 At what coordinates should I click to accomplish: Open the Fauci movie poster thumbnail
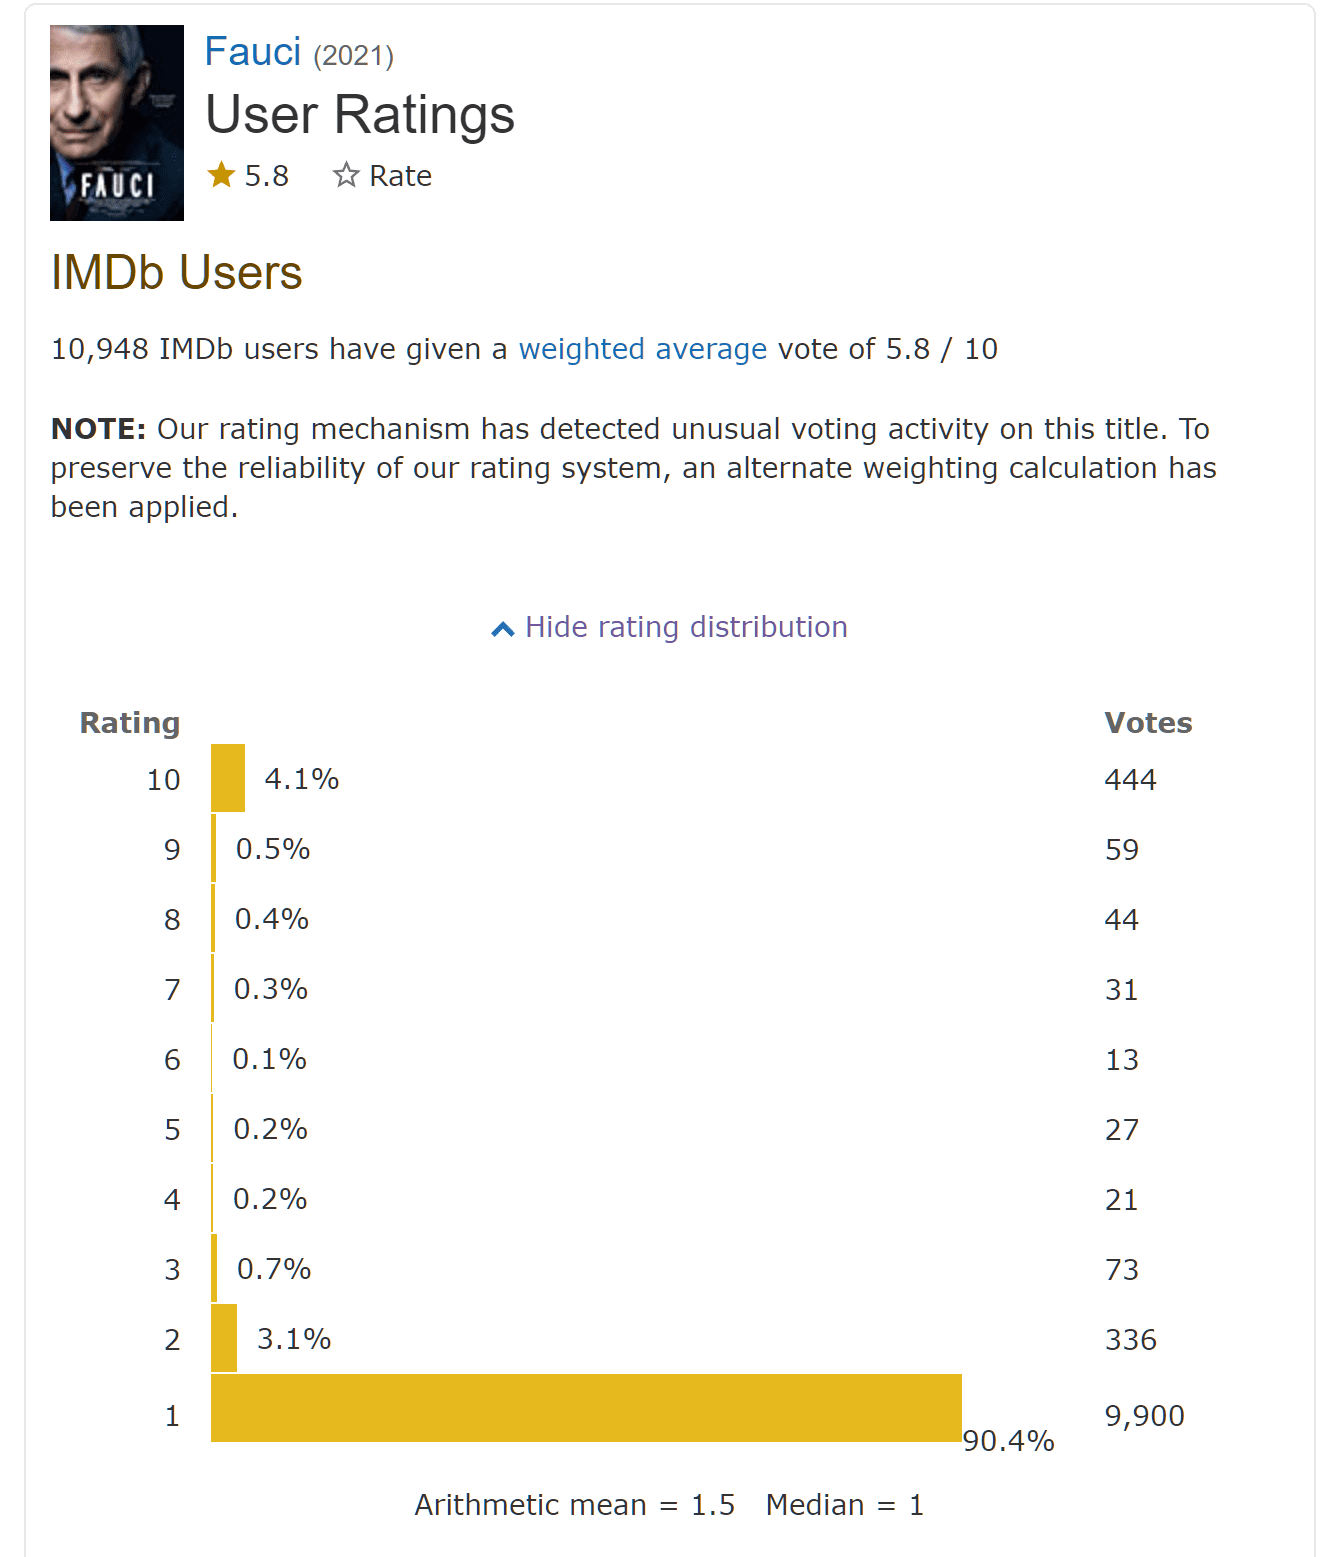pos(117,122)
